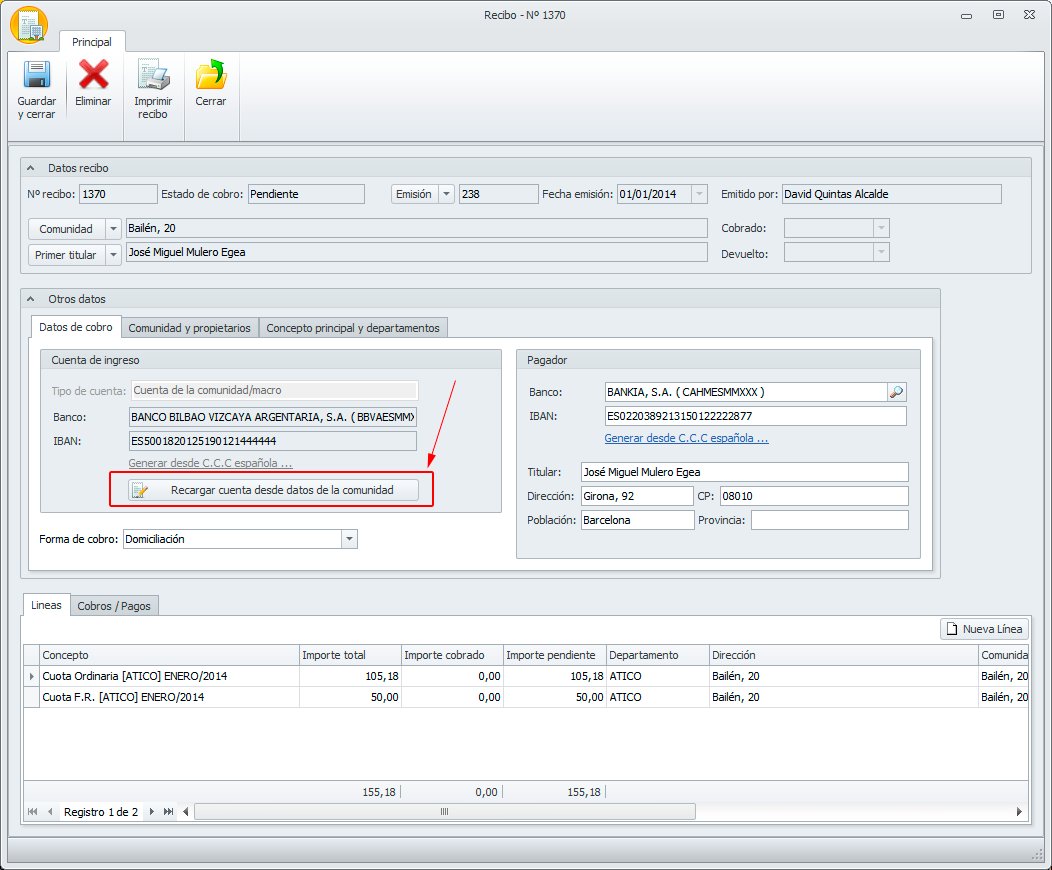Open the Forma de cobro dropdown
The height and width of the screenshot is (870, 1052).
tap(349, 539)
